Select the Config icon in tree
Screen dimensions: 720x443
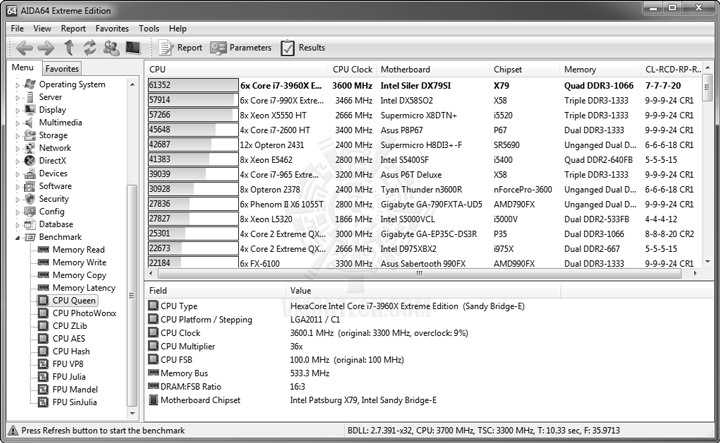point(30,212)
